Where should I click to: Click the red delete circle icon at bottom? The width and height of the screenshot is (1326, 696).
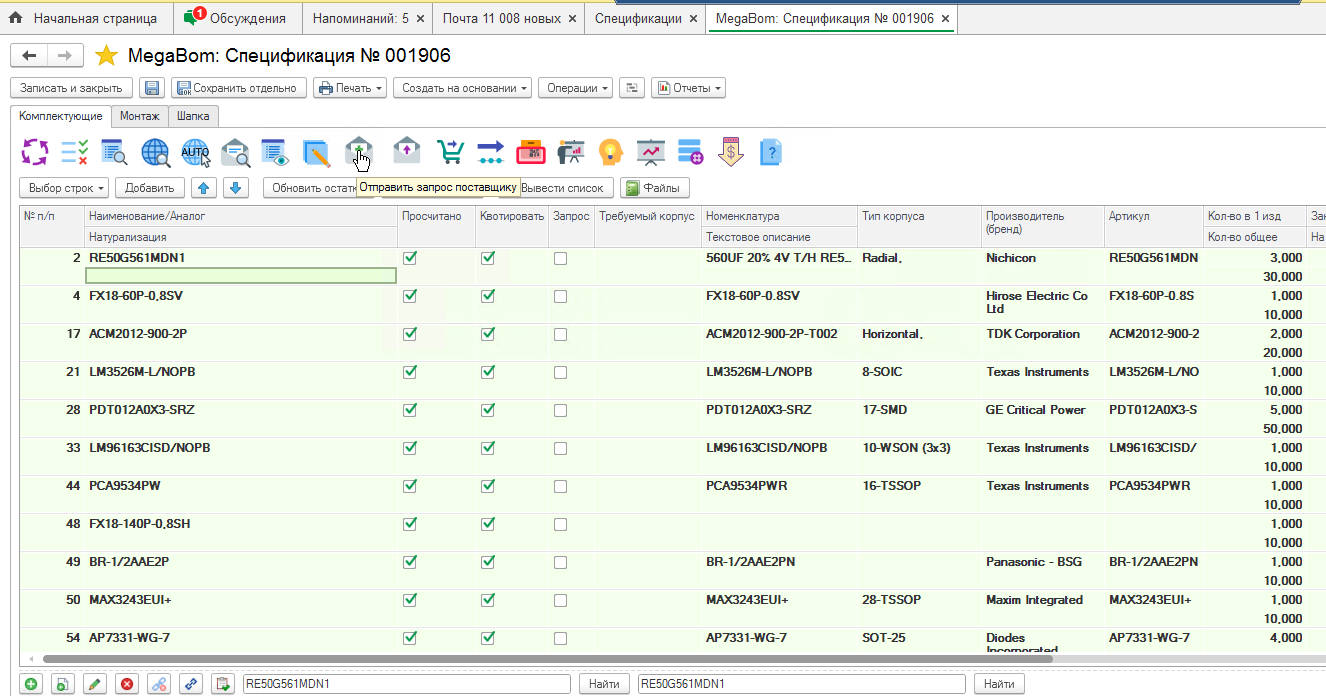pyautogui.click(x=127, y=684)
